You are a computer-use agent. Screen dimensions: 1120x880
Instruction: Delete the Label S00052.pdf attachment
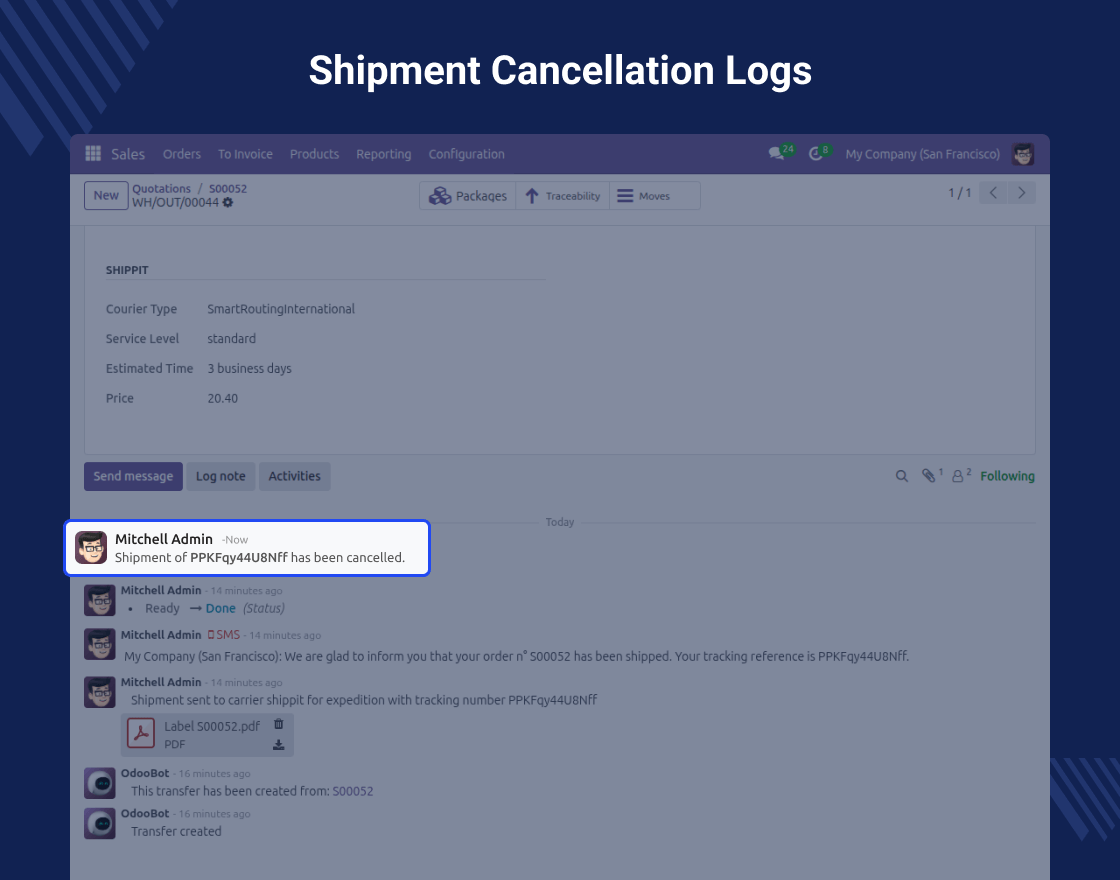coord(279,725)
